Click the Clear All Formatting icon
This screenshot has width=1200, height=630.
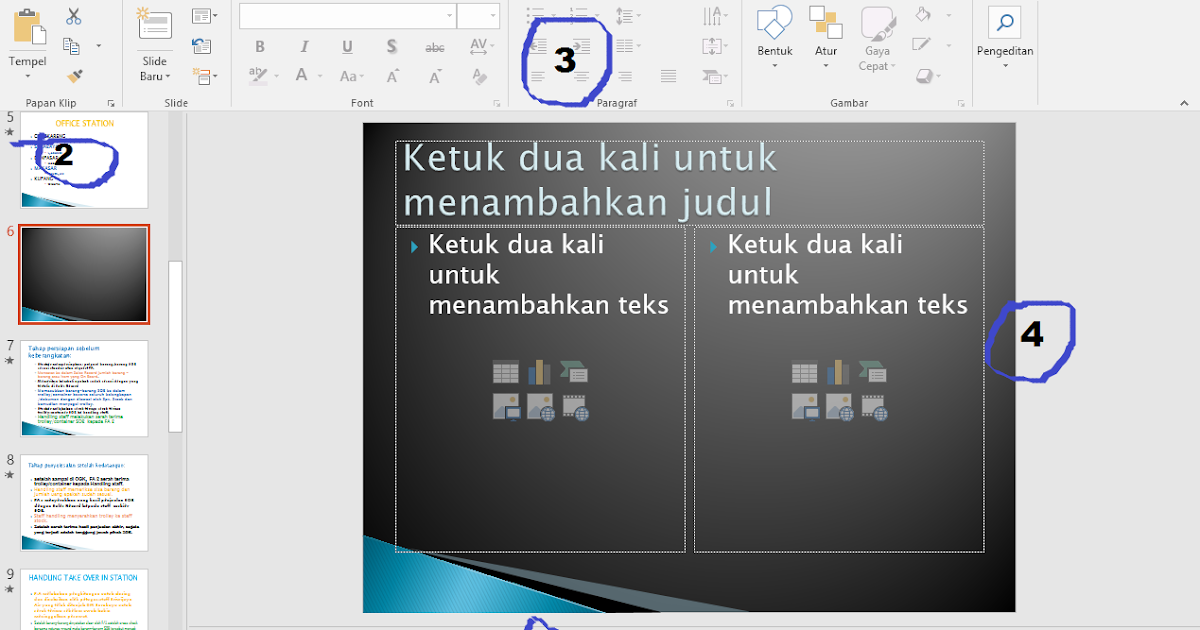click(x=481, y=76)
